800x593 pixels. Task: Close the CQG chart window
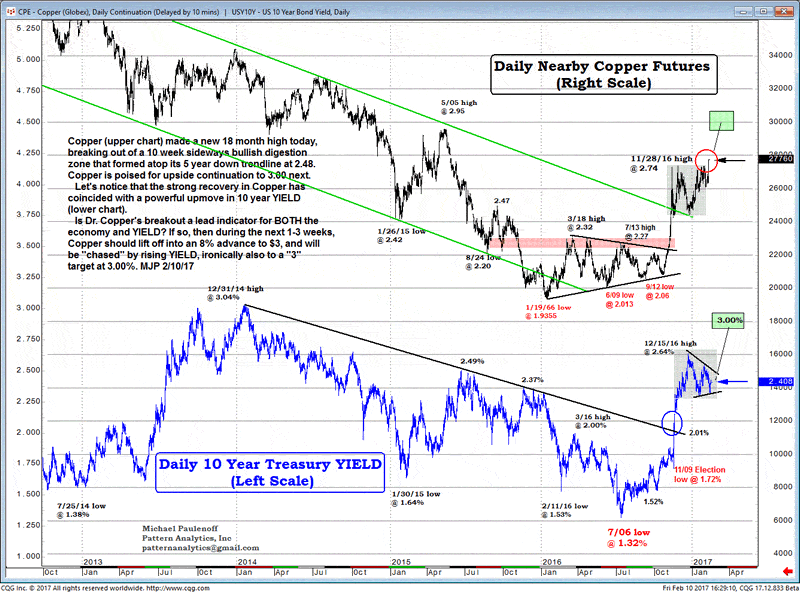click(783, 11)
